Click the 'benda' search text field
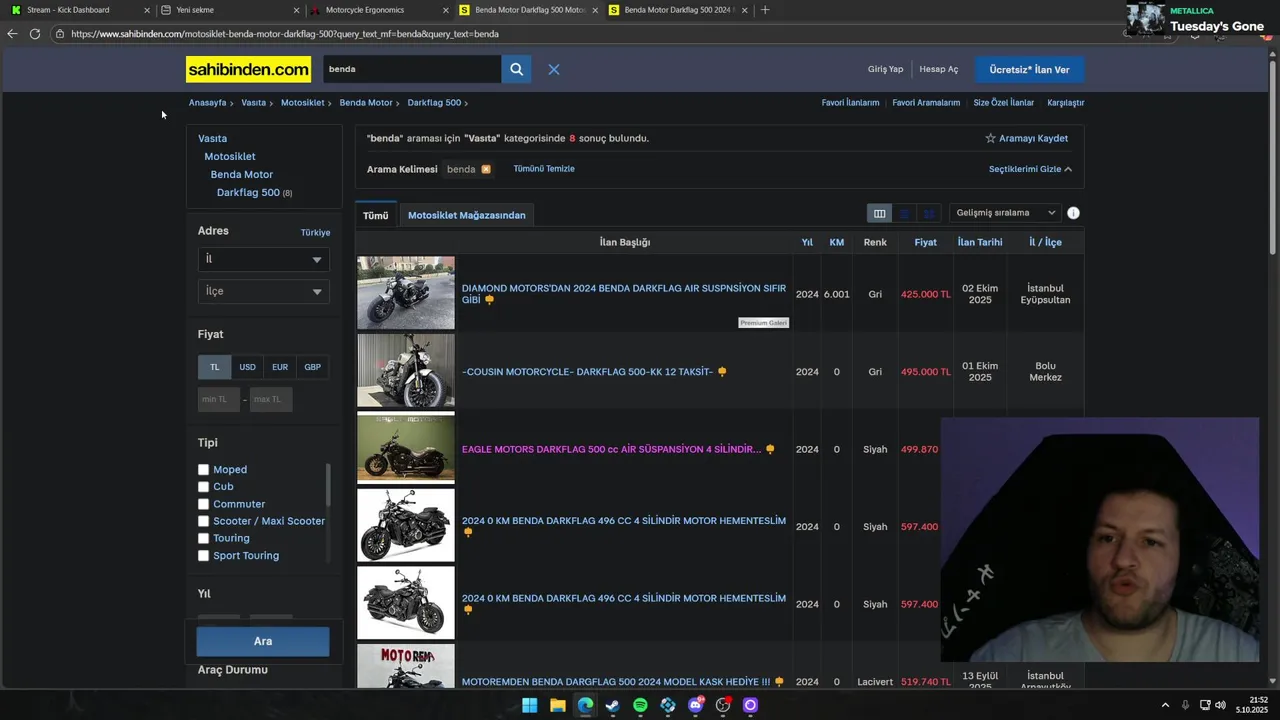The image size is (1280, 720). click(411, 69)
